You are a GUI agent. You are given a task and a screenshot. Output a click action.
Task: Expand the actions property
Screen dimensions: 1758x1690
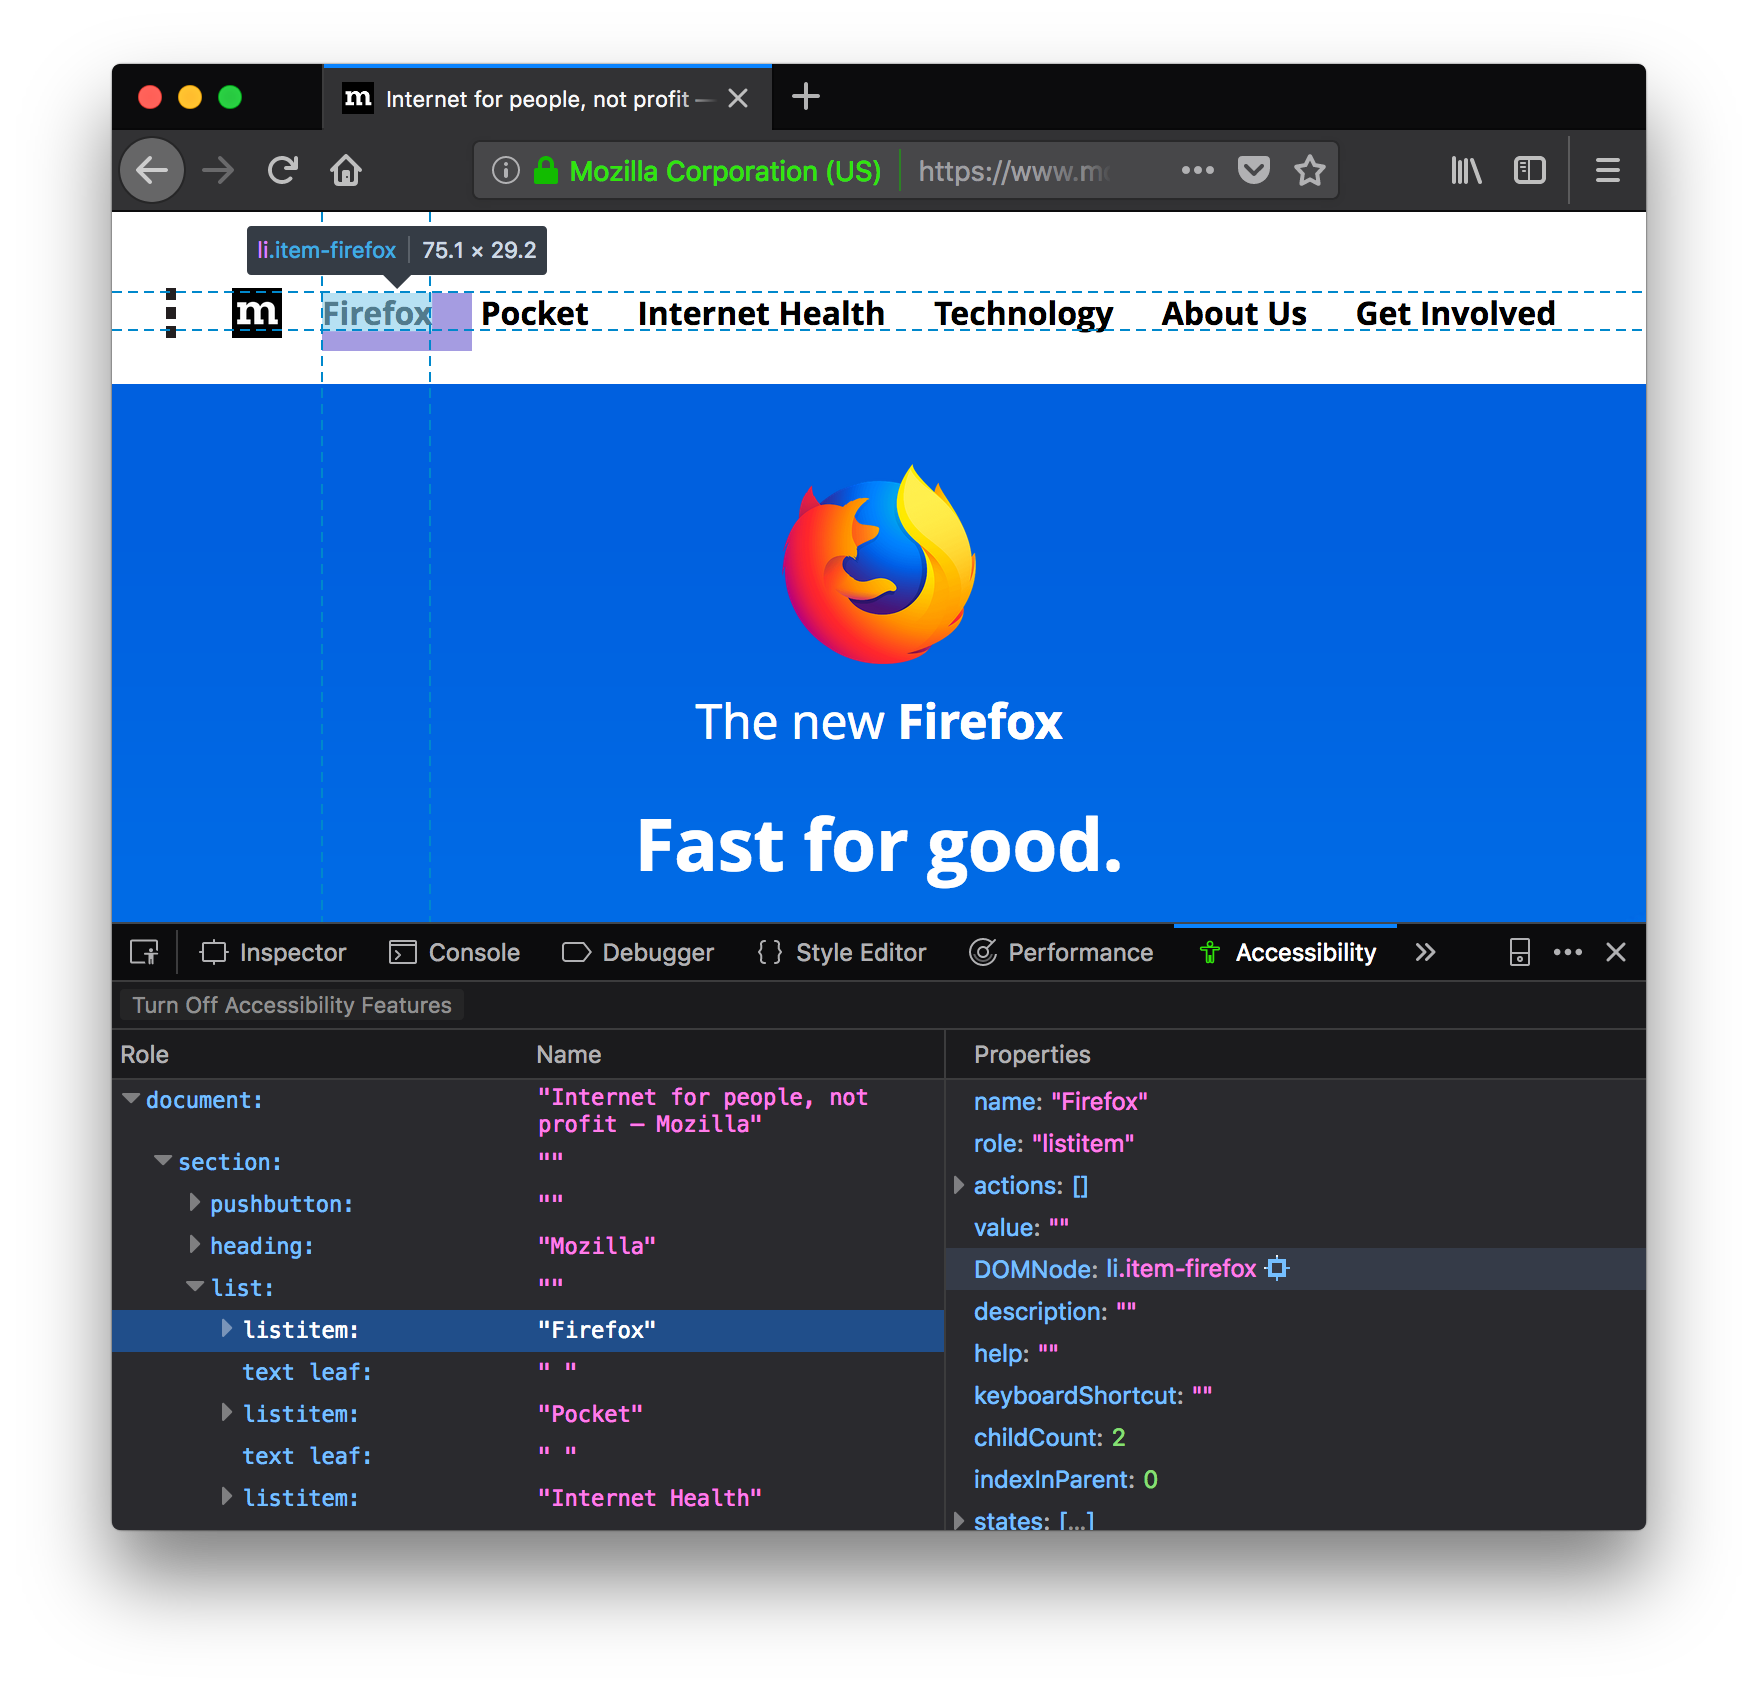pyautogui.click(x=959, y=1185)
